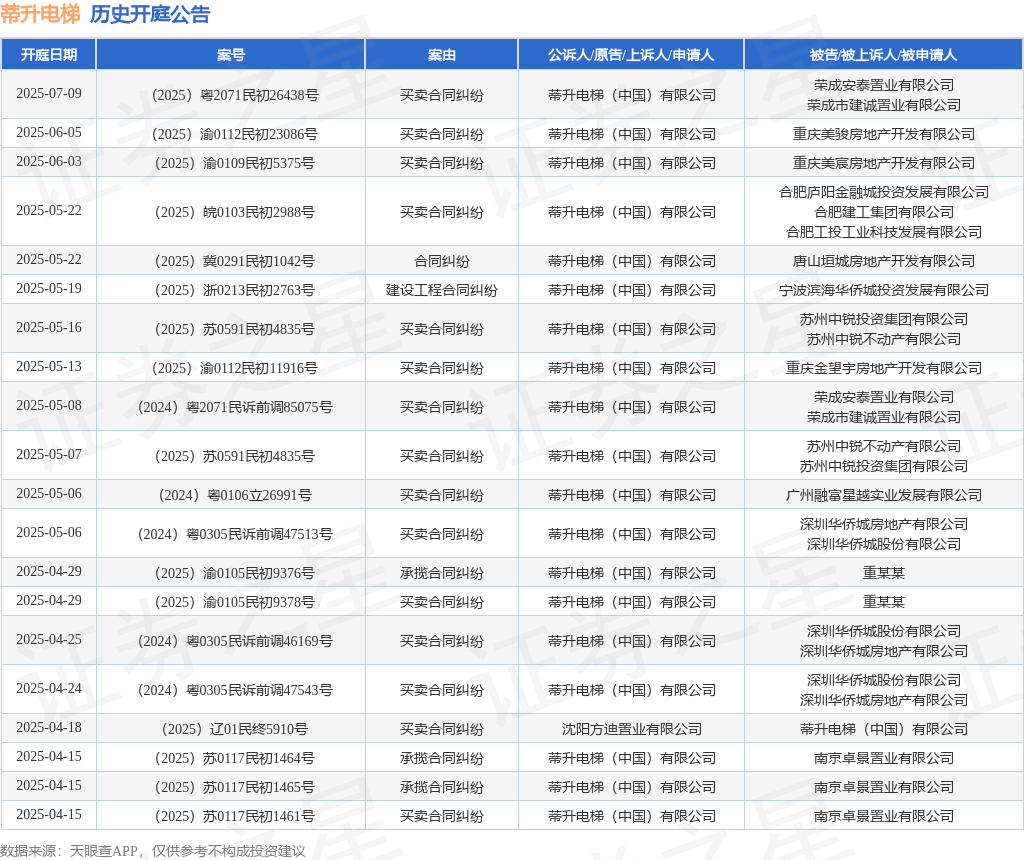The height and width of the screenshot is (860, 1024).
Task: Click case number (2024)粤0305民诉前调47513号
Action: point(234,534)
